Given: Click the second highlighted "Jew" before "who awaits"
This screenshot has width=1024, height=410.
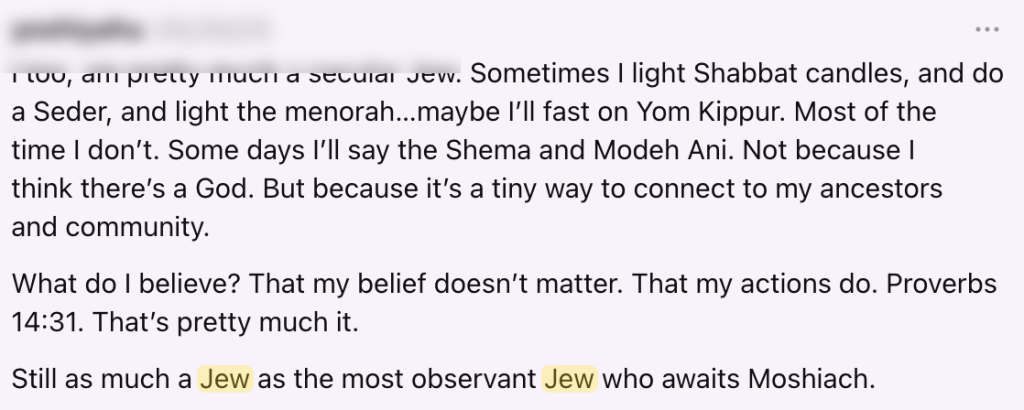Looking at the screenshot, I should point(570,379).
